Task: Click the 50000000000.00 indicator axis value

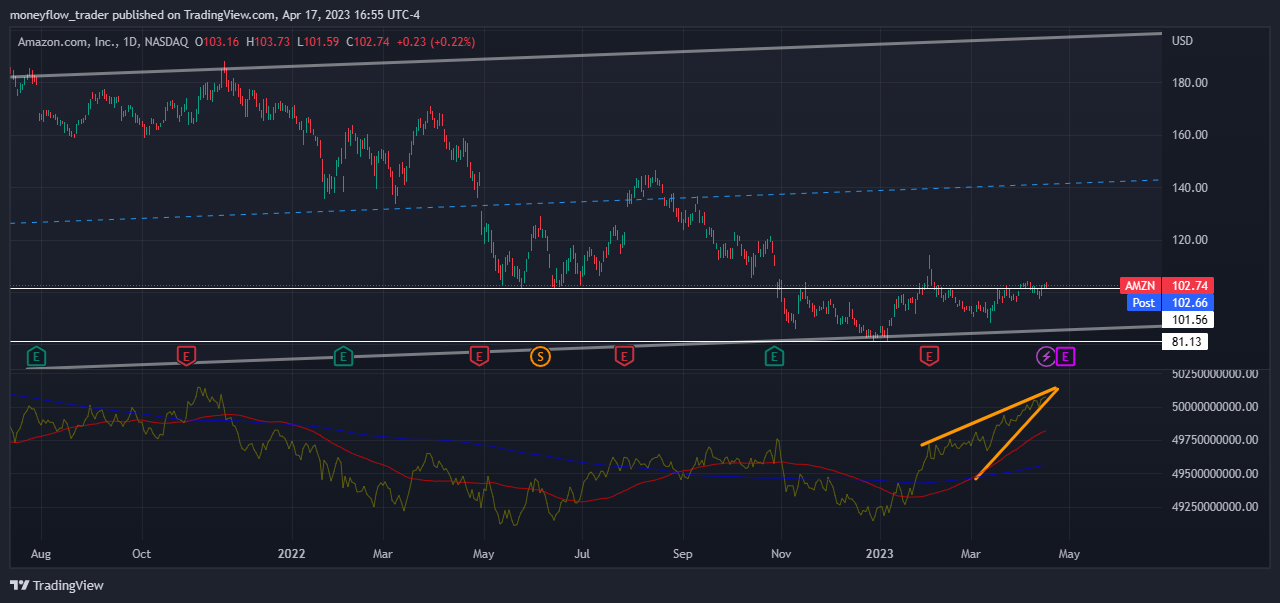Action: (x=1217, y=407)
